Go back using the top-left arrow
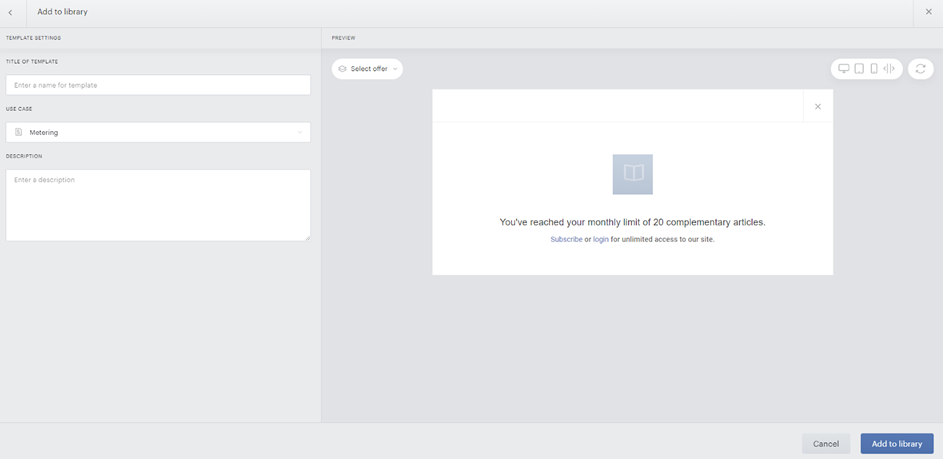943x460 pixels. [10, 13]
